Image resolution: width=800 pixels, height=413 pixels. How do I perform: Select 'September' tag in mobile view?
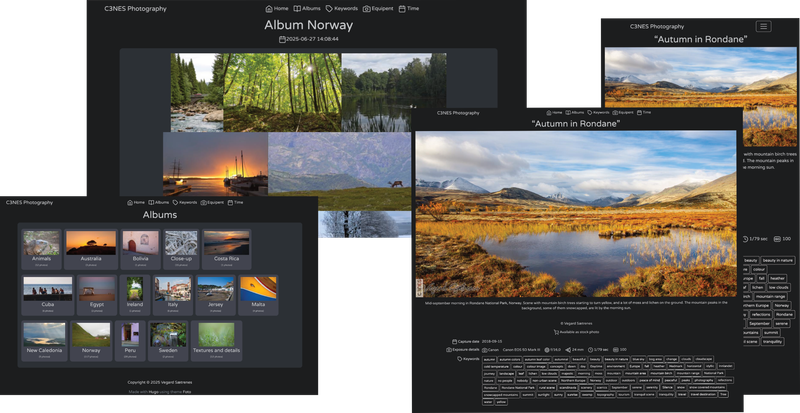tap(760, 324)
